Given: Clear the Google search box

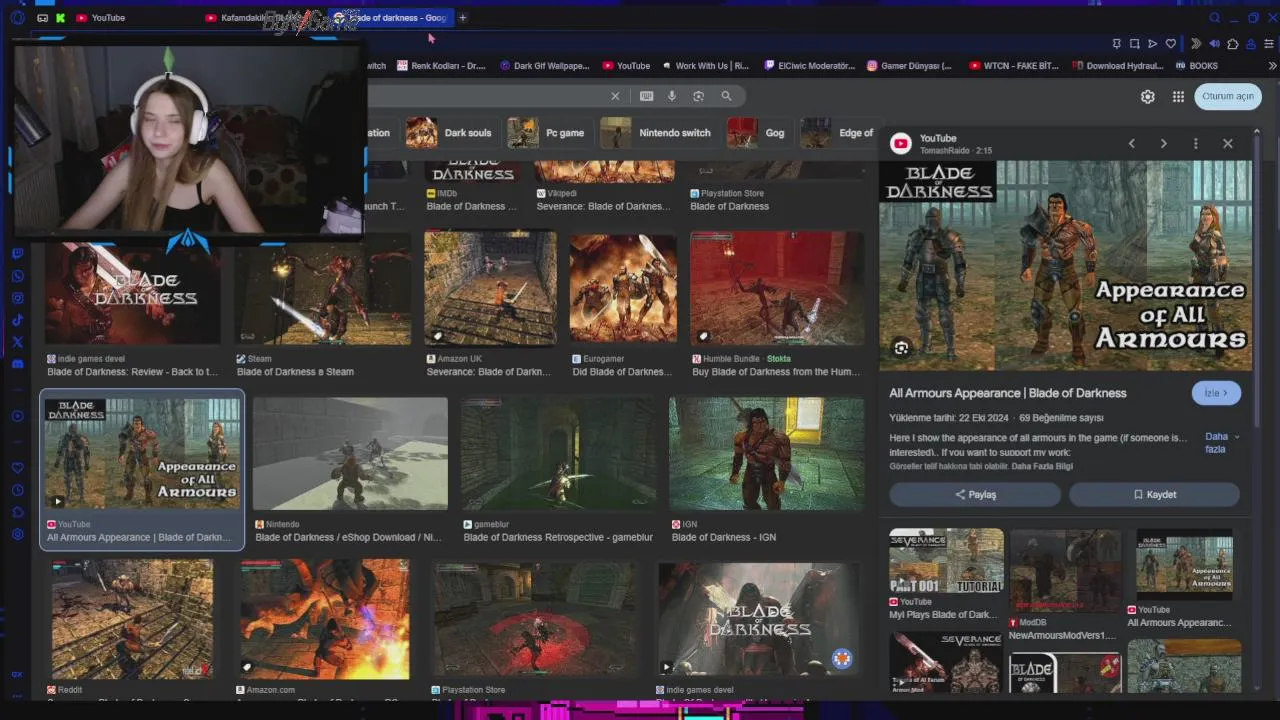Looking at the screenshot, I should pyautogui.click(x=615, y=96).
